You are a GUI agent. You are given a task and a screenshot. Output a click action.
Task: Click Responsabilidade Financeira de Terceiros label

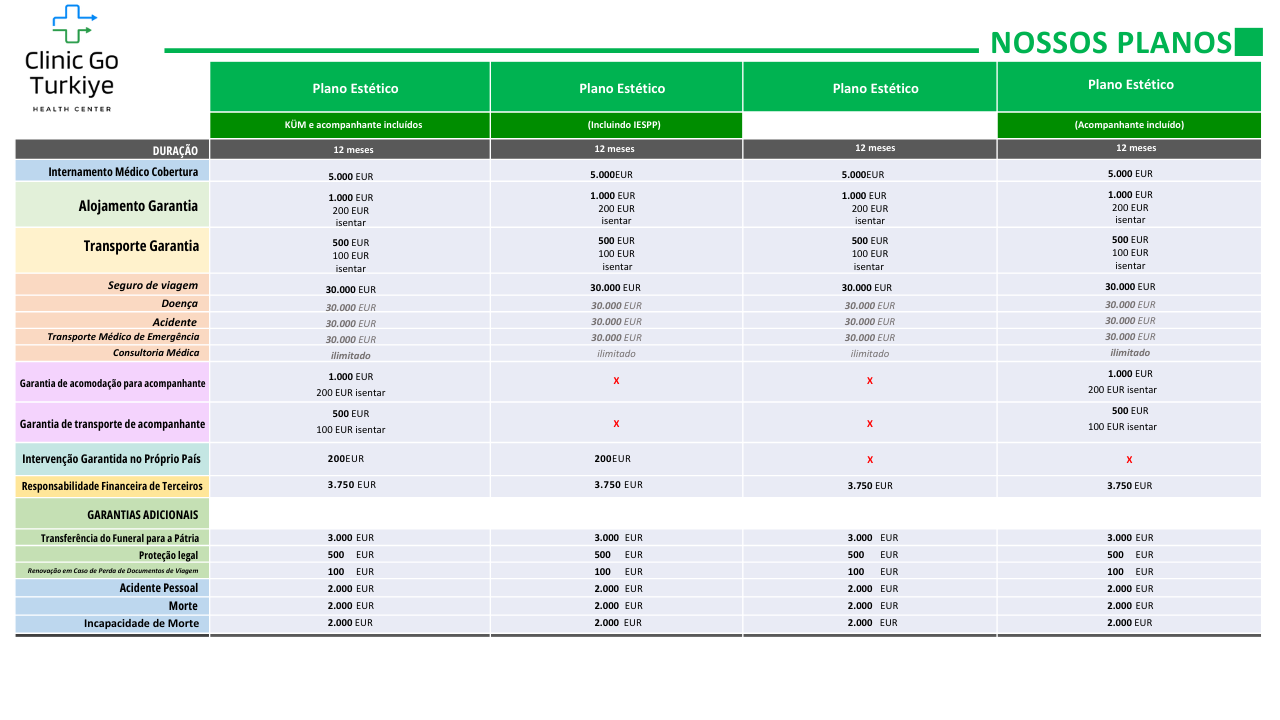click(112, 486)
